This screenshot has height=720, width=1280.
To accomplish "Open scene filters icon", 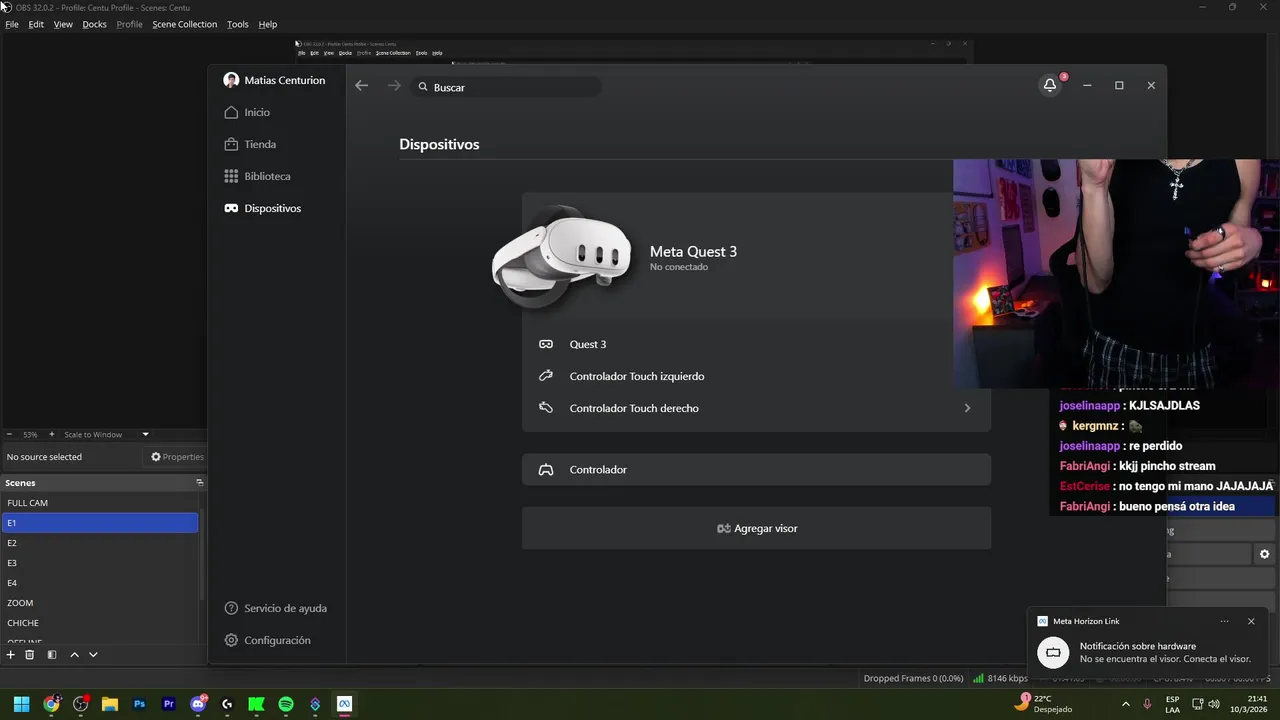I will pos(52,654).
